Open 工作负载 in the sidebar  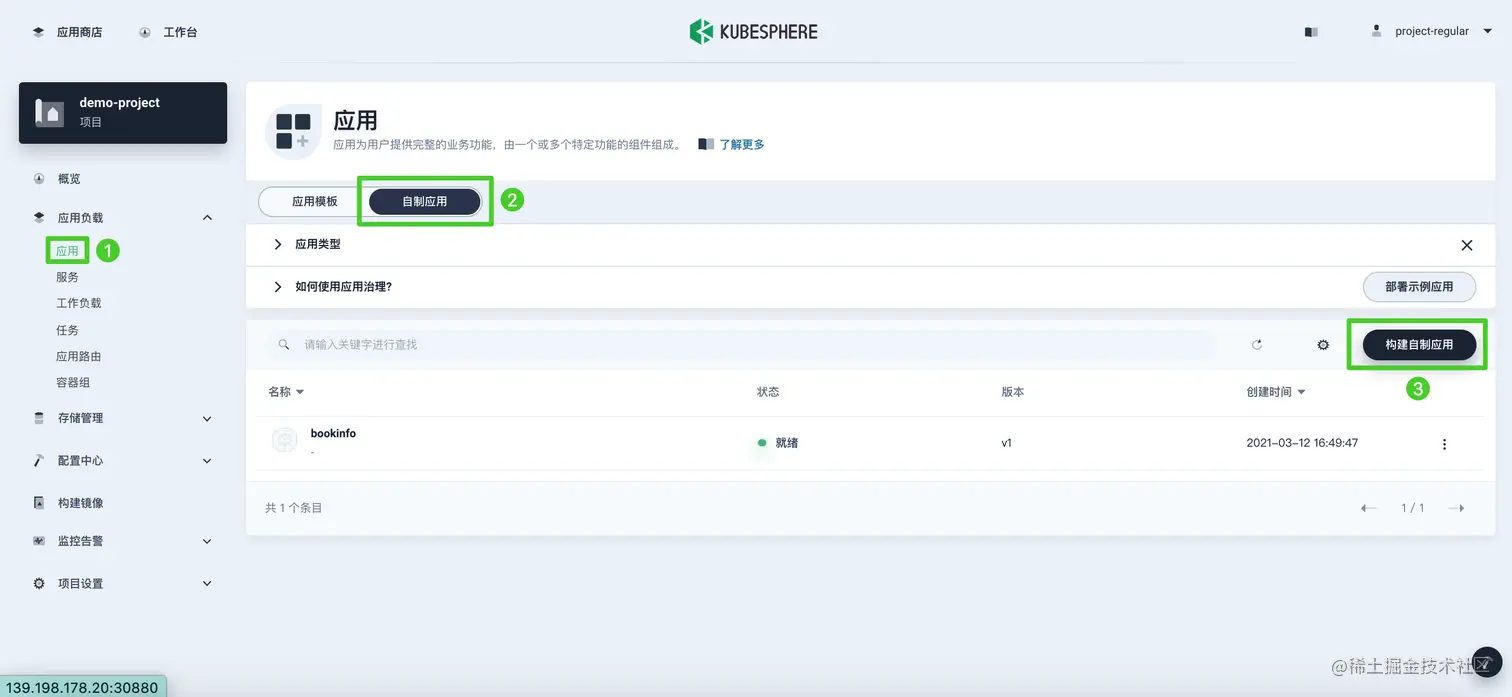[x=78, y=303]
